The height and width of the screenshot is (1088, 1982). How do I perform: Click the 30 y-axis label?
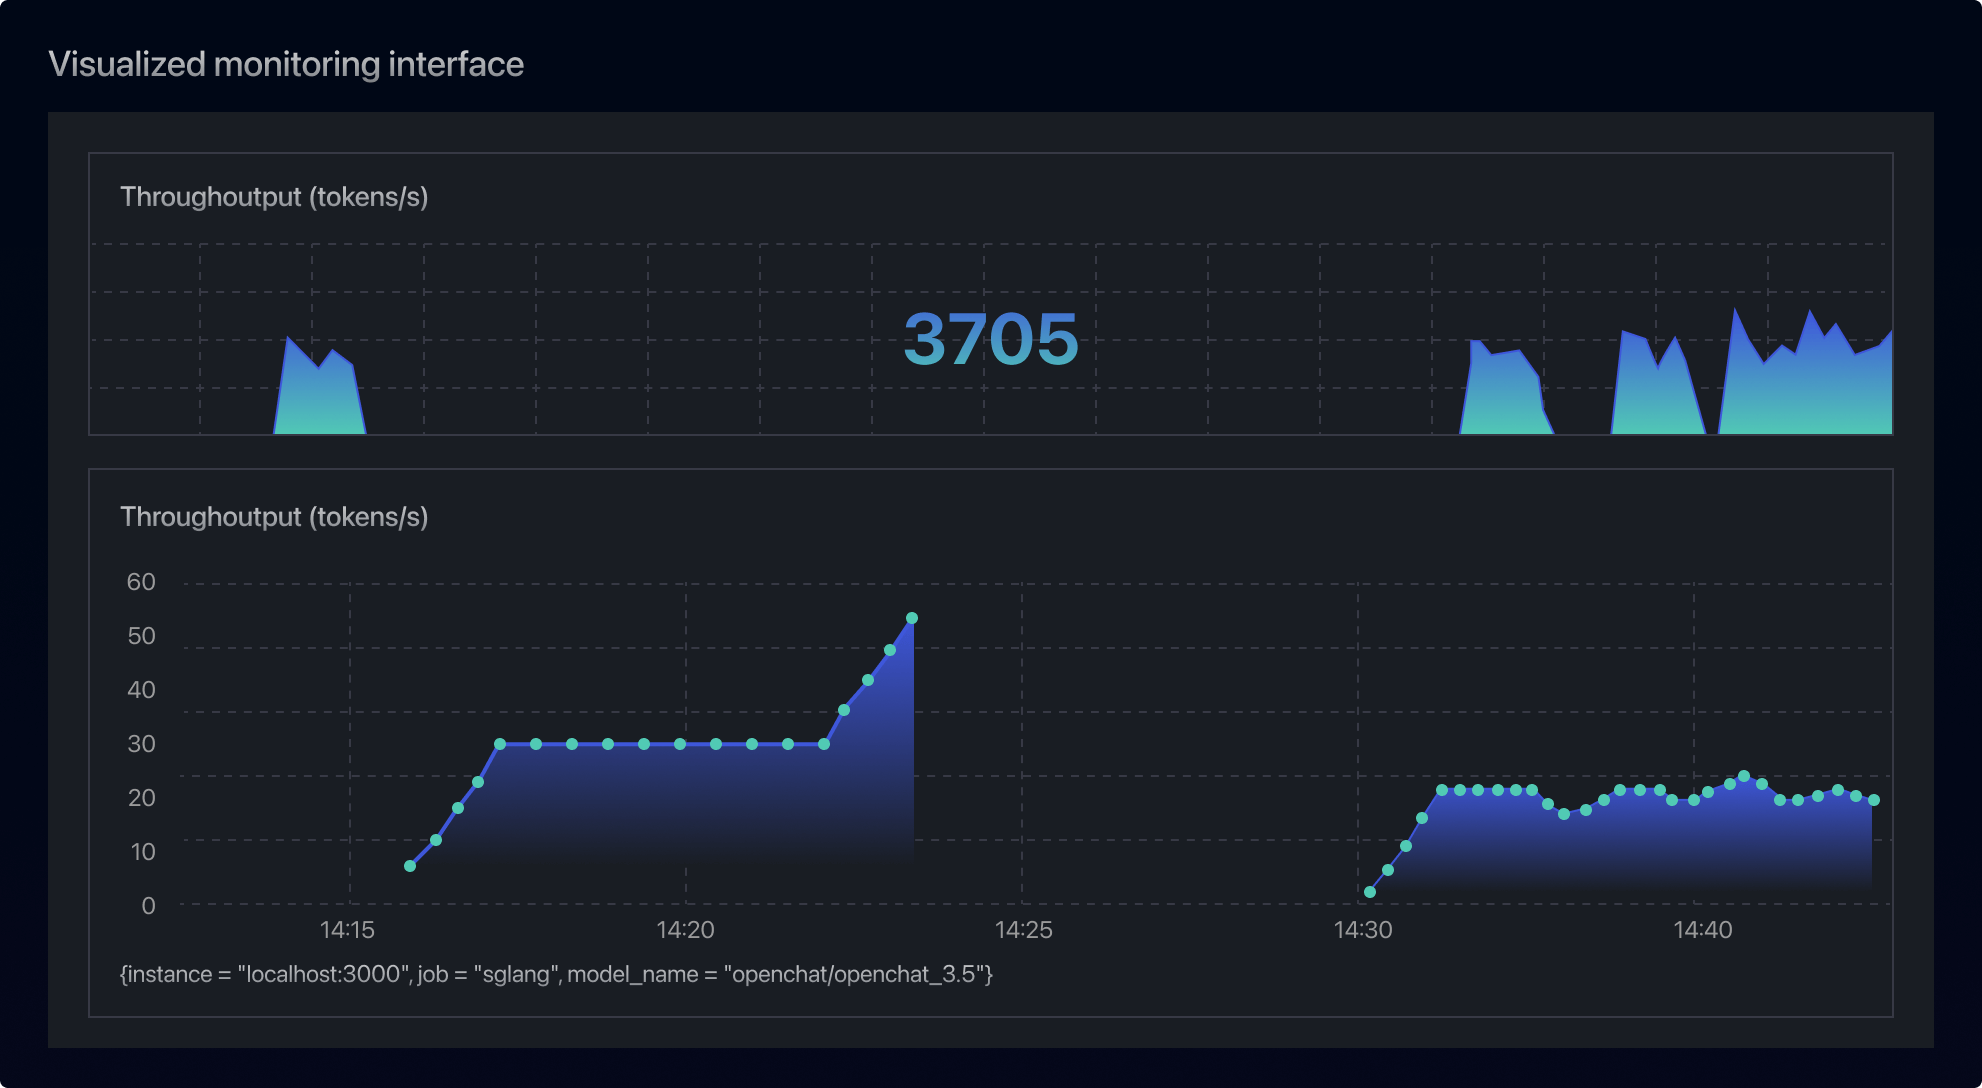141,744
